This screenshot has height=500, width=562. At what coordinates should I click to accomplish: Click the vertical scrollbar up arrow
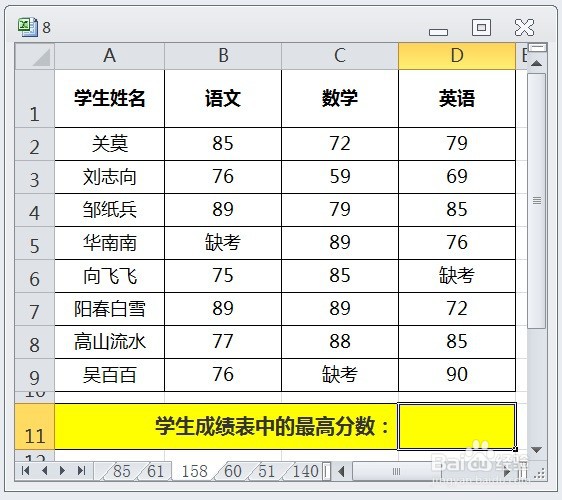click(x=537, y=64)
